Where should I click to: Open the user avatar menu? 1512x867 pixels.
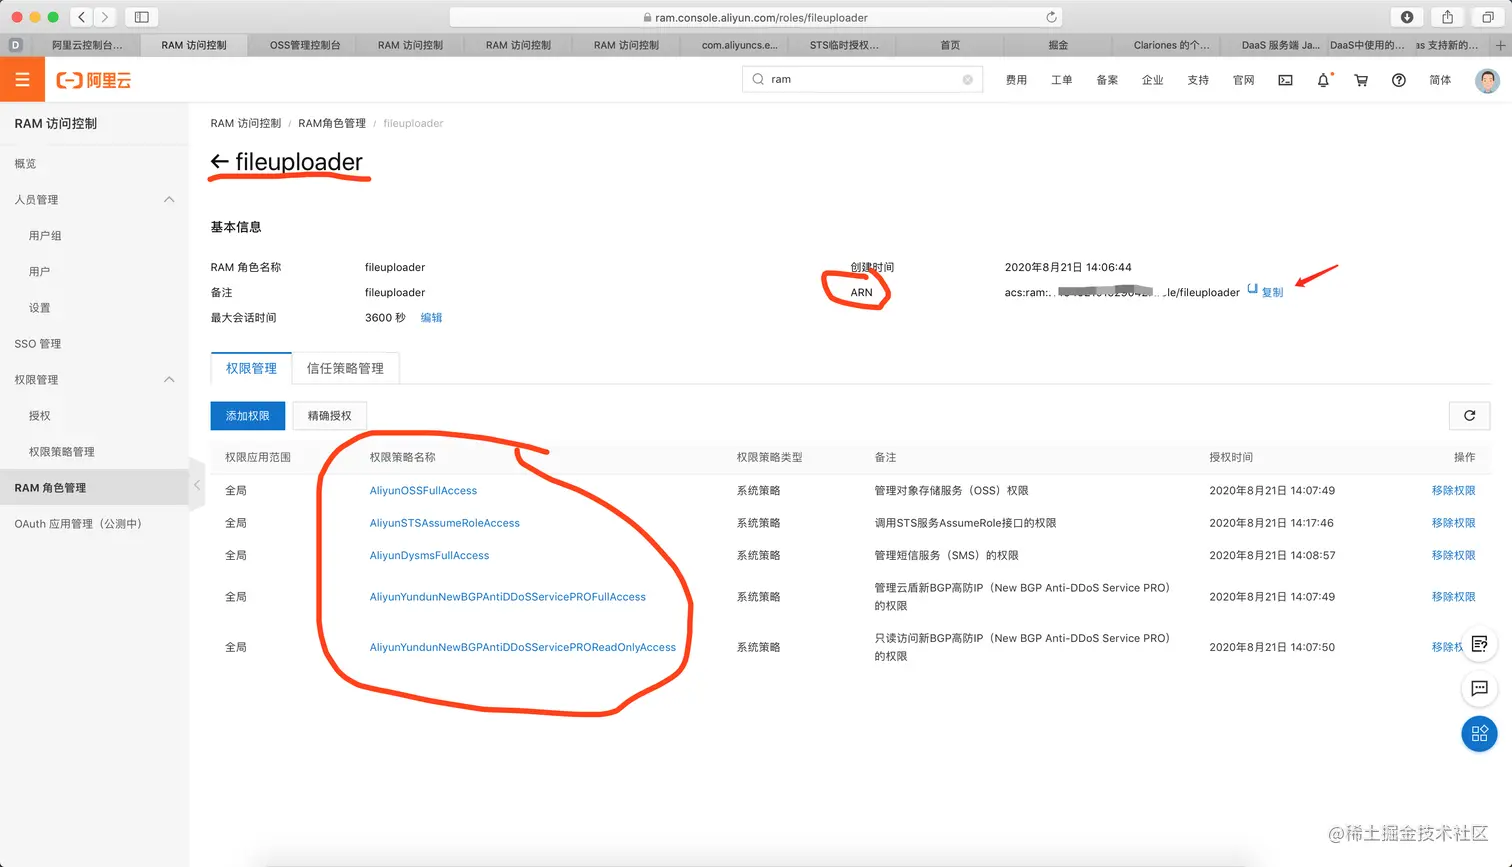pos(1487,80)
